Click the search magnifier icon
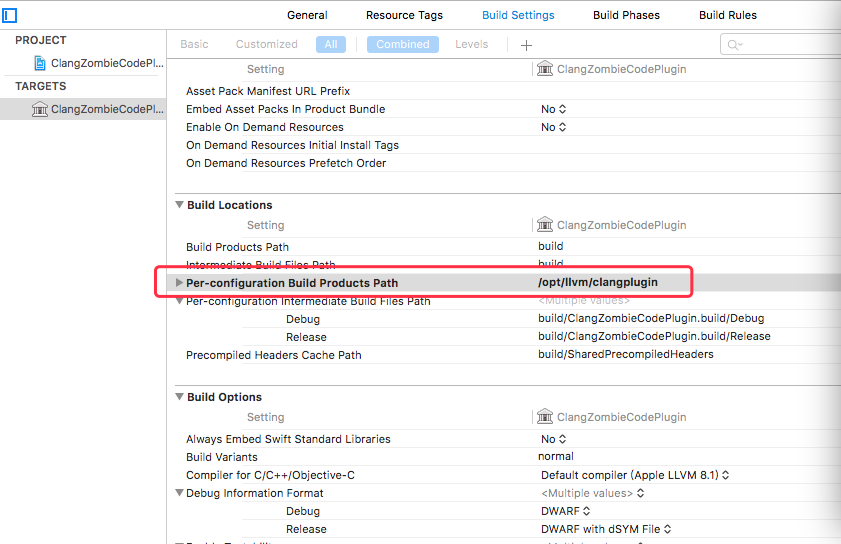 pyautogui.click(x=734, y=45)
